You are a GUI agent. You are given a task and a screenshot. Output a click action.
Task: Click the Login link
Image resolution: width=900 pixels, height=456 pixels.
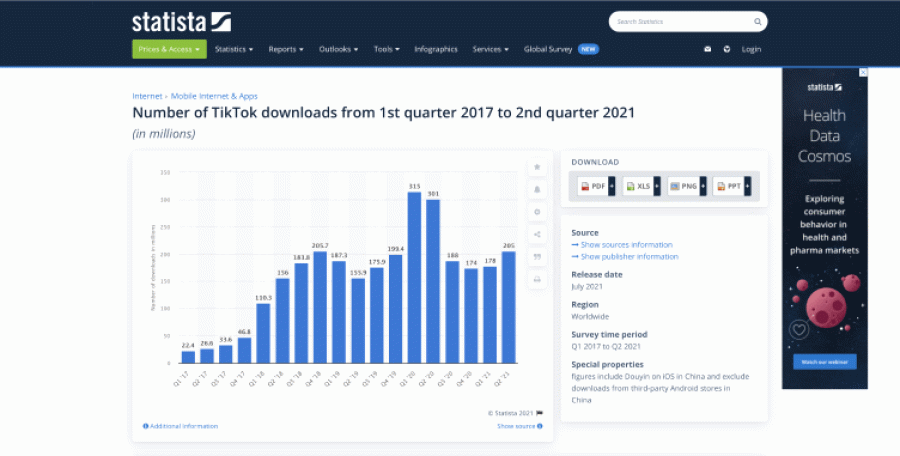(x=751, y=49)
